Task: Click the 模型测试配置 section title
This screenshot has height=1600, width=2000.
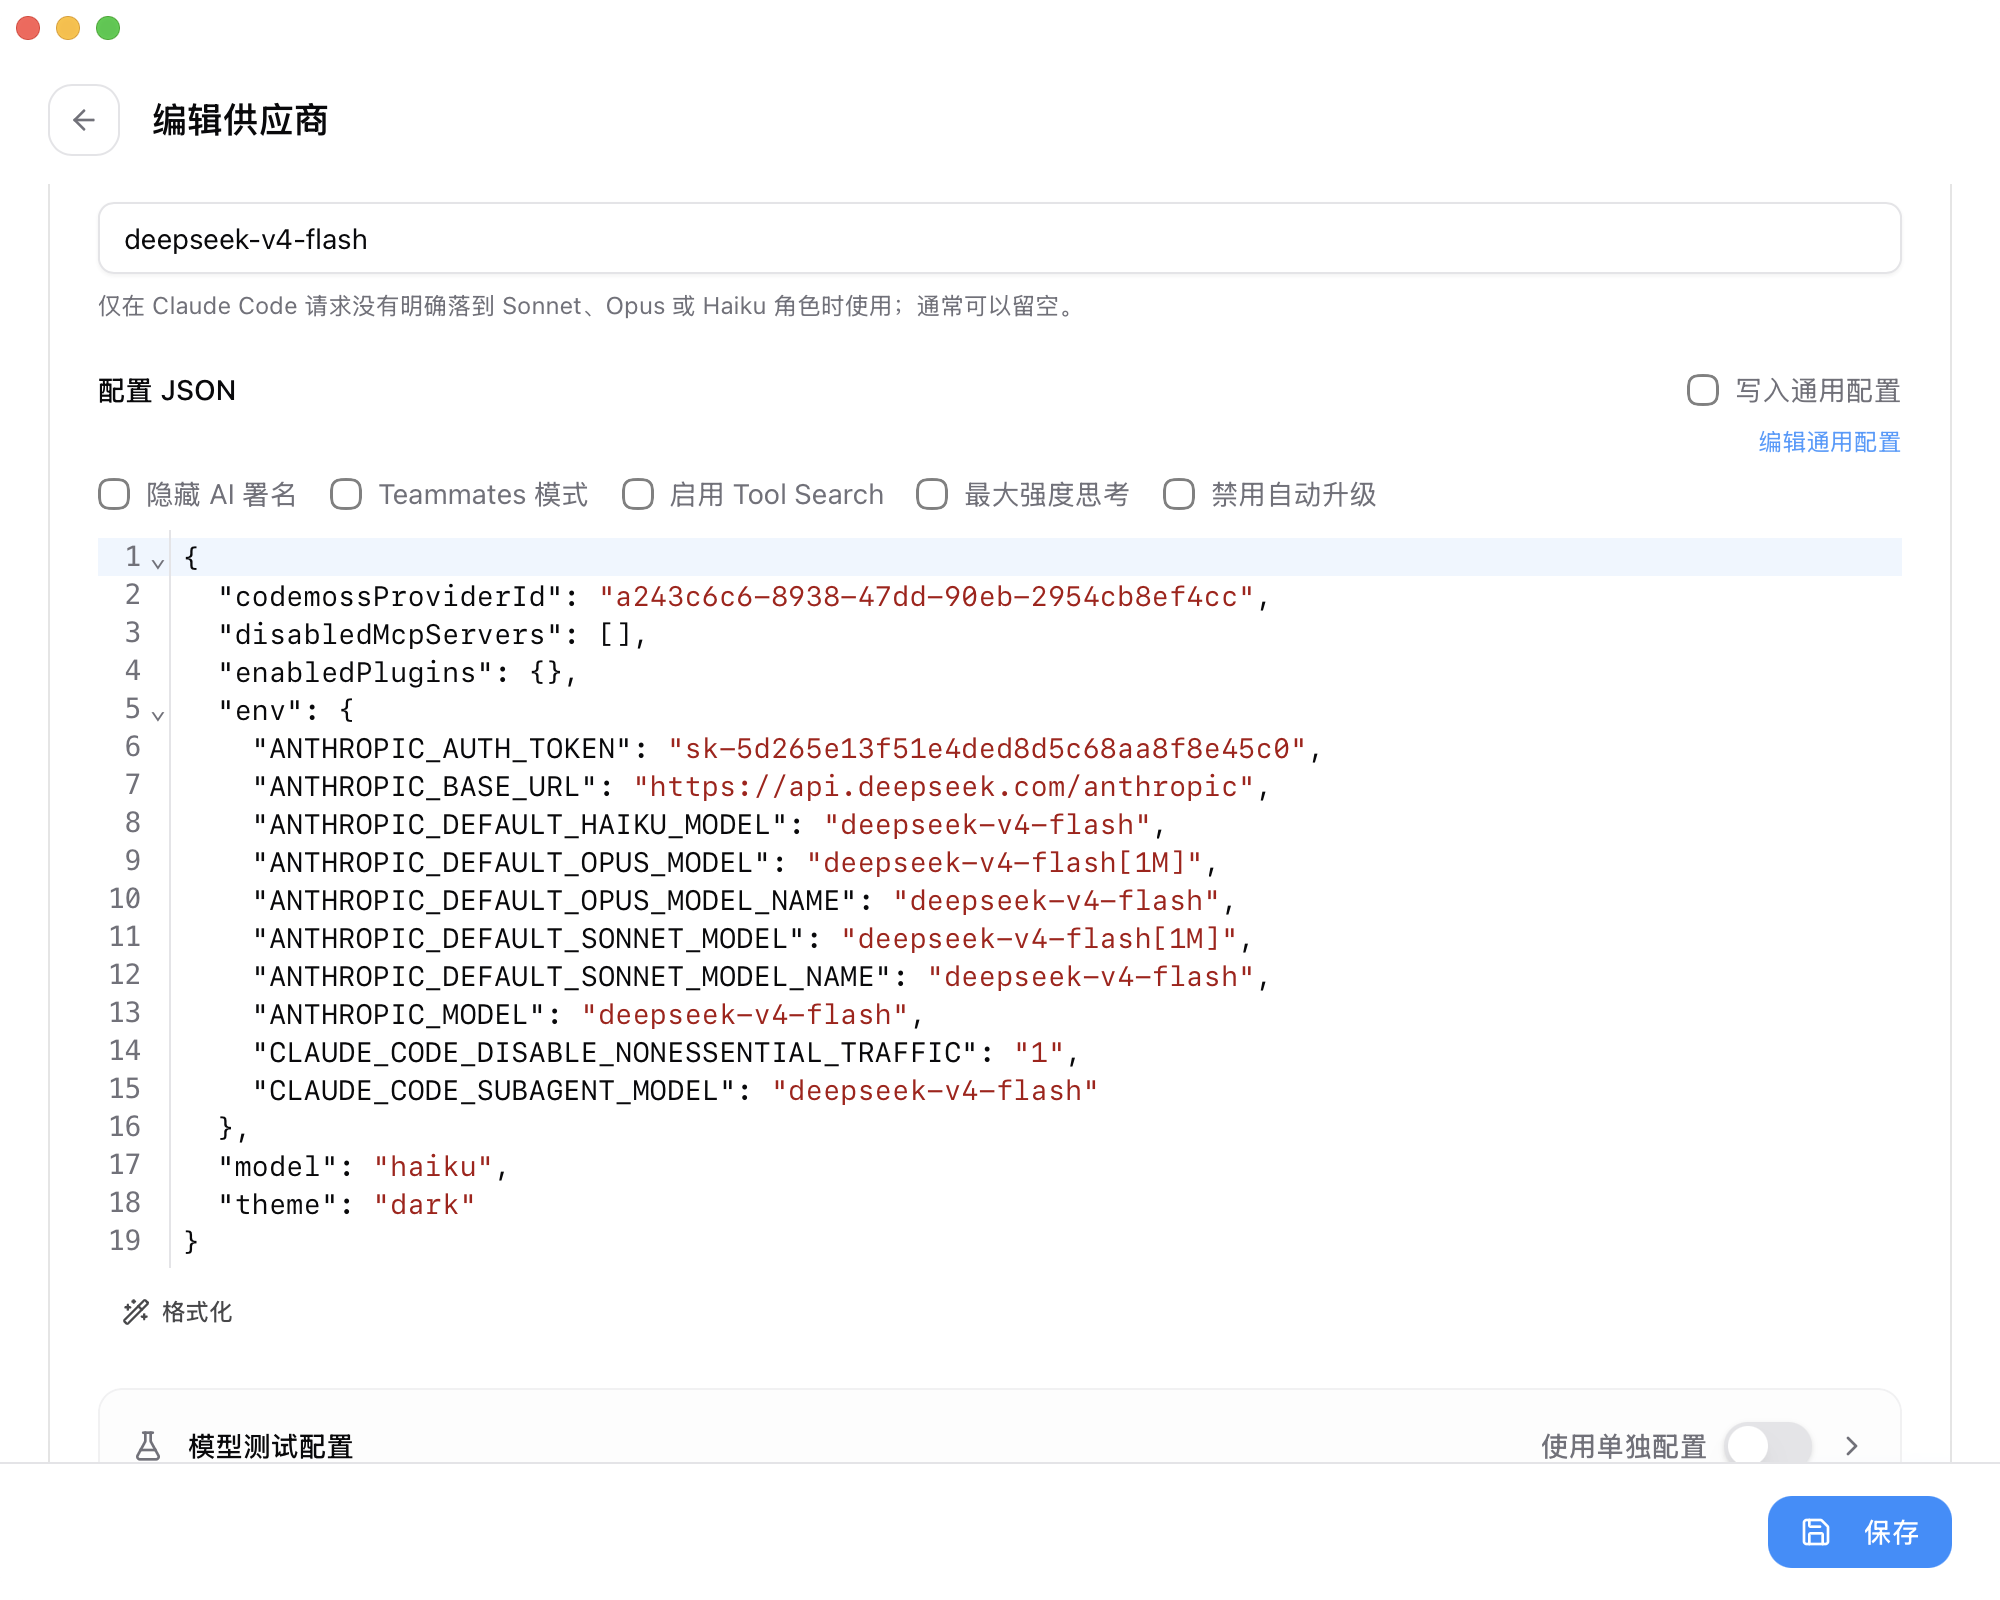Action: (271, 1446)
